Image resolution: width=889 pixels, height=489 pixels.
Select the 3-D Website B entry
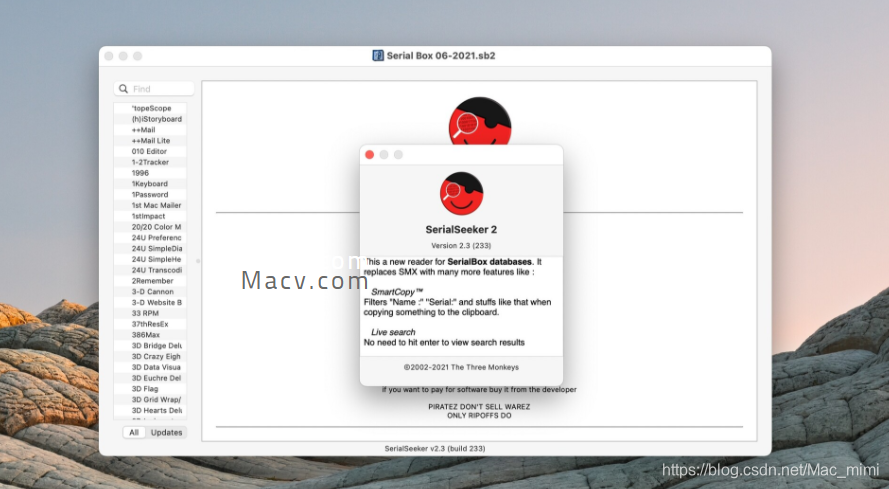pos(150,302)
